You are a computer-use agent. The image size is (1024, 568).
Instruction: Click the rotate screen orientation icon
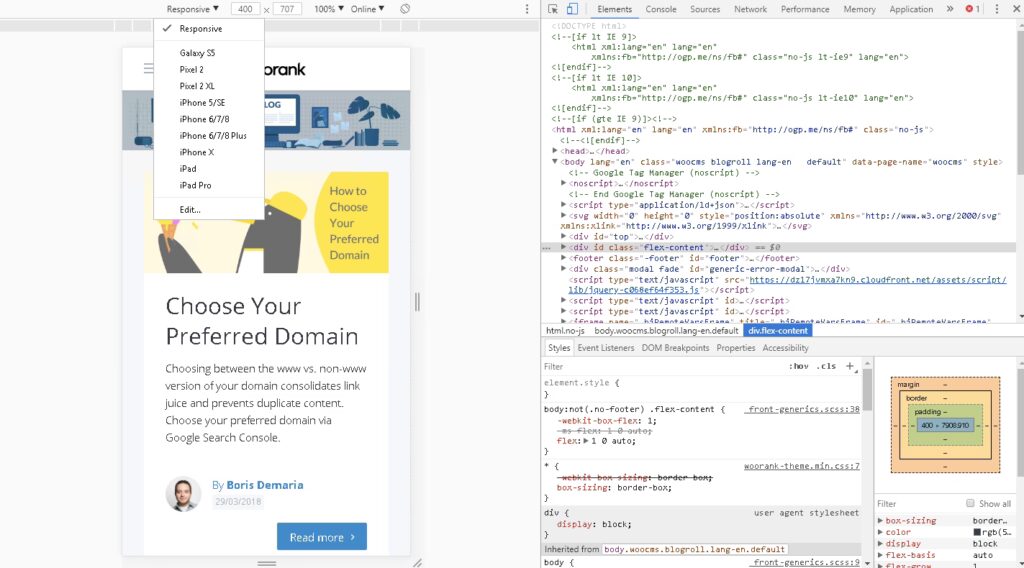404,9
